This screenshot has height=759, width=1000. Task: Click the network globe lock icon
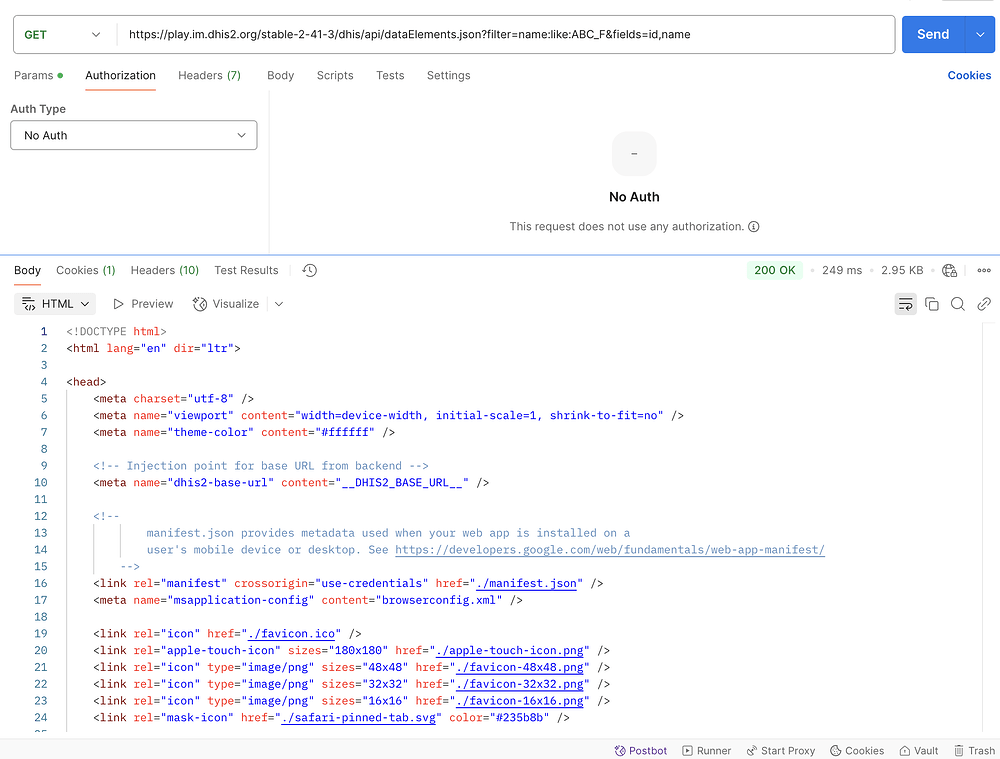[950, 270]
